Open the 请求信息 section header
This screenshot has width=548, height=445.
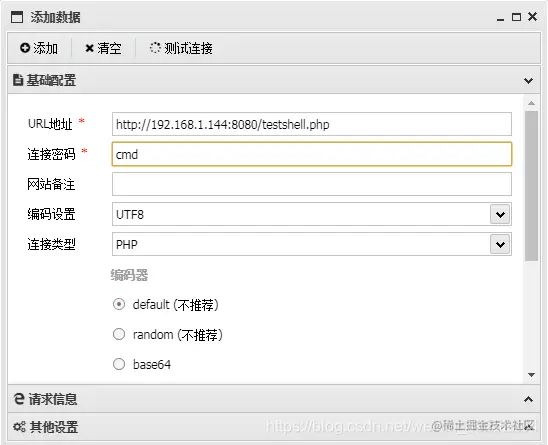pyautogui.click(x=274, y=399)
